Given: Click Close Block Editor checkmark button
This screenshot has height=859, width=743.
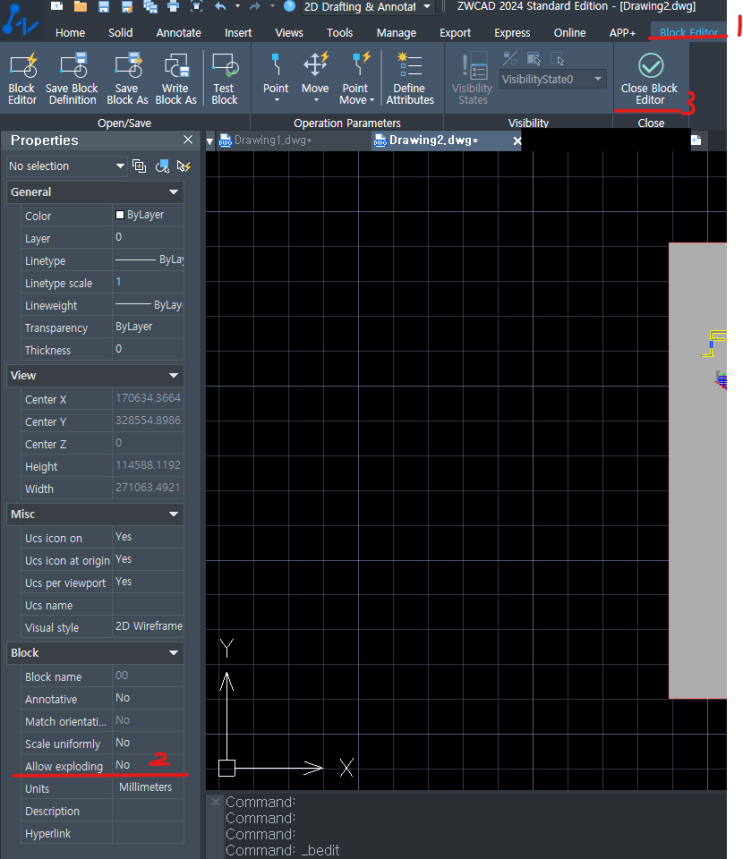Looking at the screenshot, I should [x=650, y=78].
